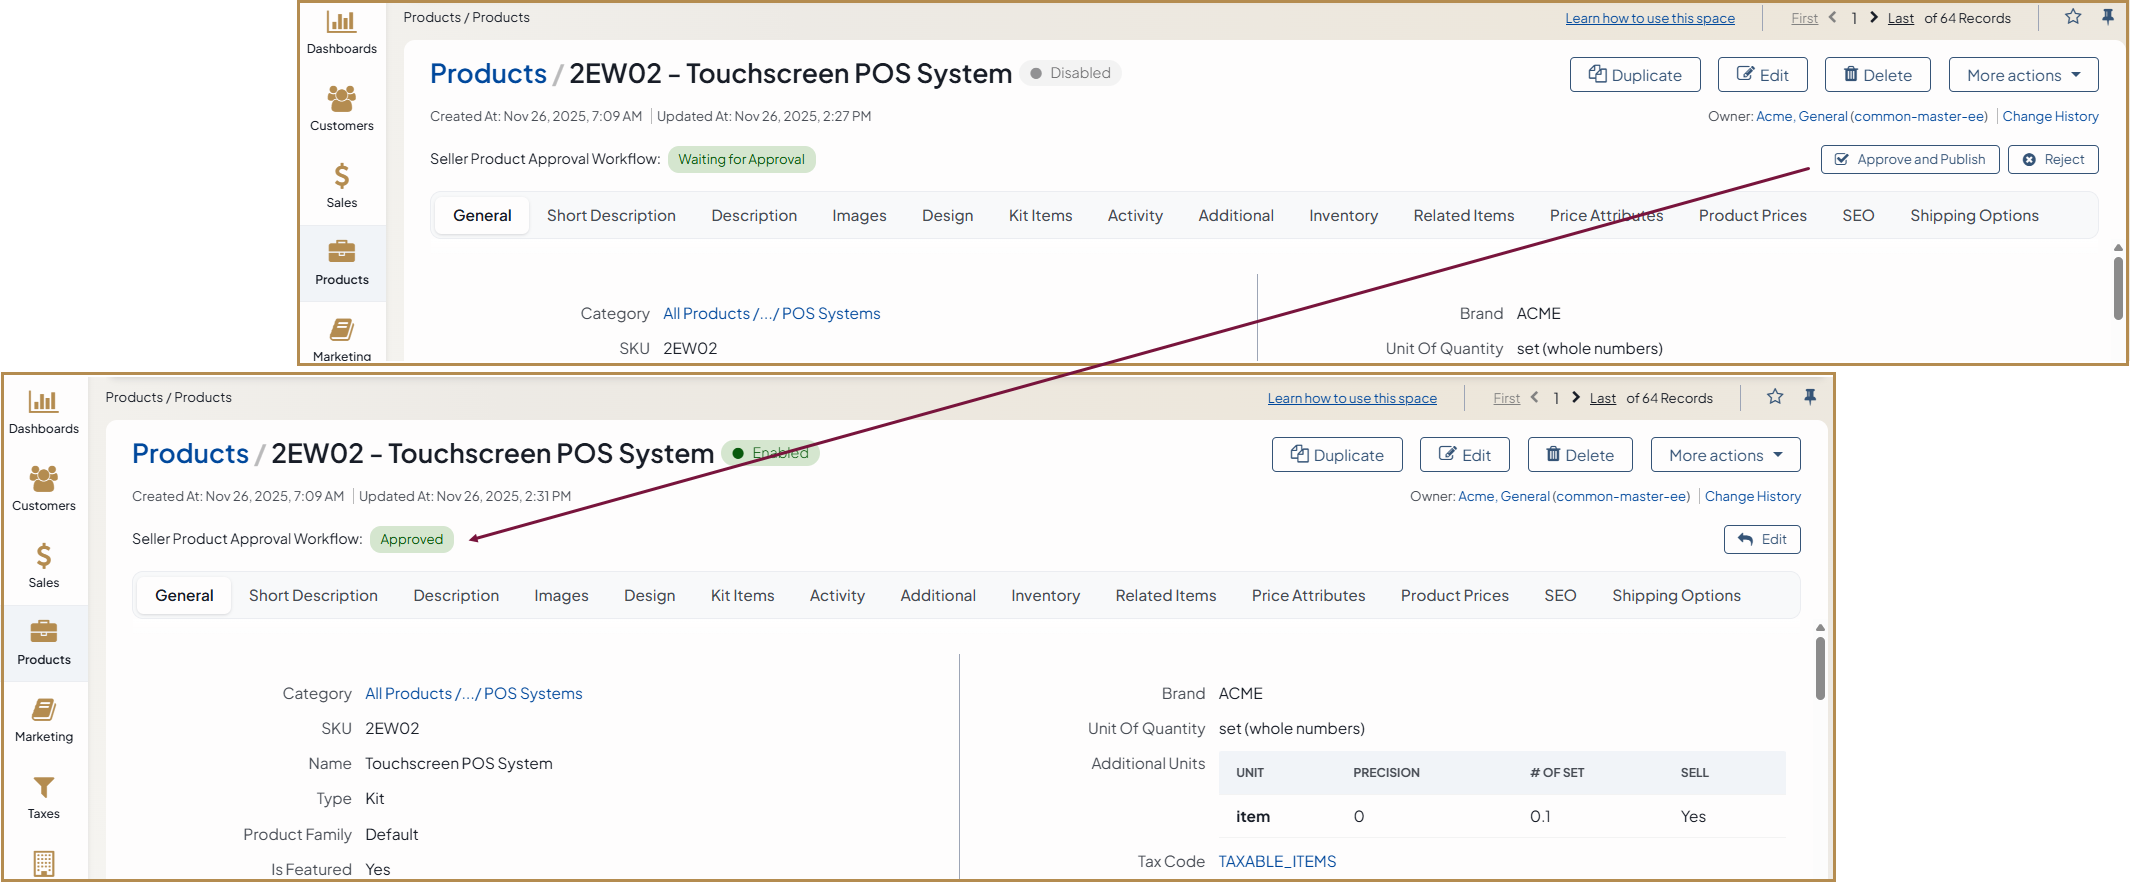Switch to Inventory tab on Approved product page
The width and height of the screenshot is (2130, 882).
pos(1045,596)
